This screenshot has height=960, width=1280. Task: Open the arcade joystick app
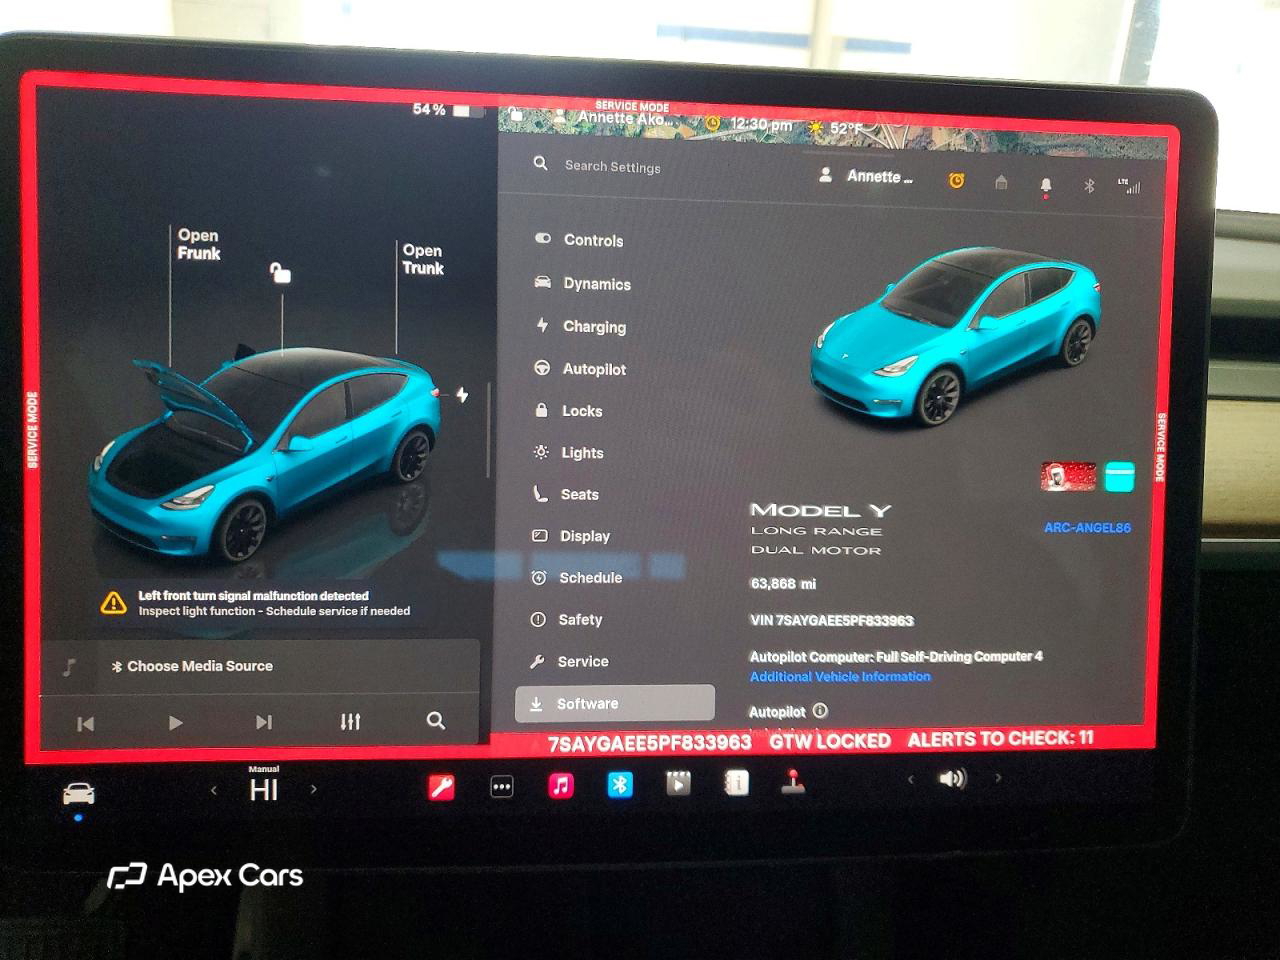(x=793, y=781)
